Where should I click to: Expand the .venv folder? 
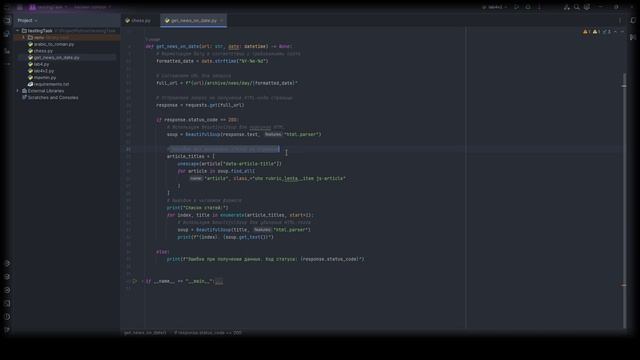tap(23, 37)
